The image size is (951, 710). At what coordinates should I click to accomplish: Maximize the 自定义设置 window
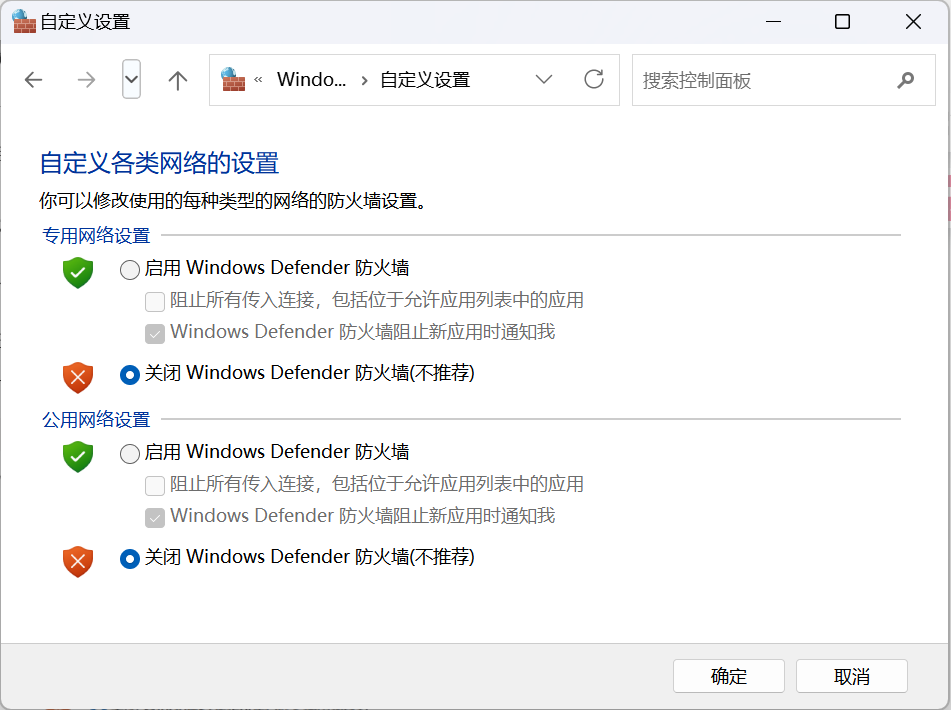(842, 22)
